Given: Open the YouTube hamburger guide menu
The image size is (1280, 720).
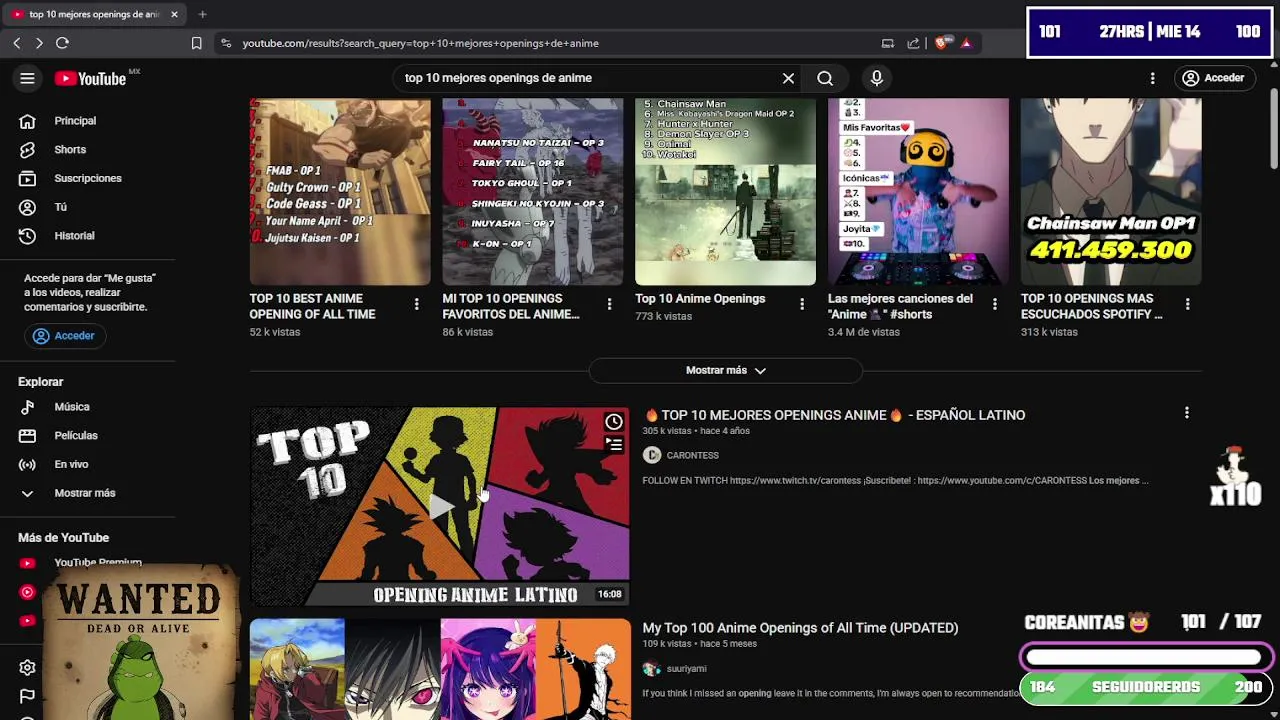Looking at the screenshot, I should tap(27, 78).
